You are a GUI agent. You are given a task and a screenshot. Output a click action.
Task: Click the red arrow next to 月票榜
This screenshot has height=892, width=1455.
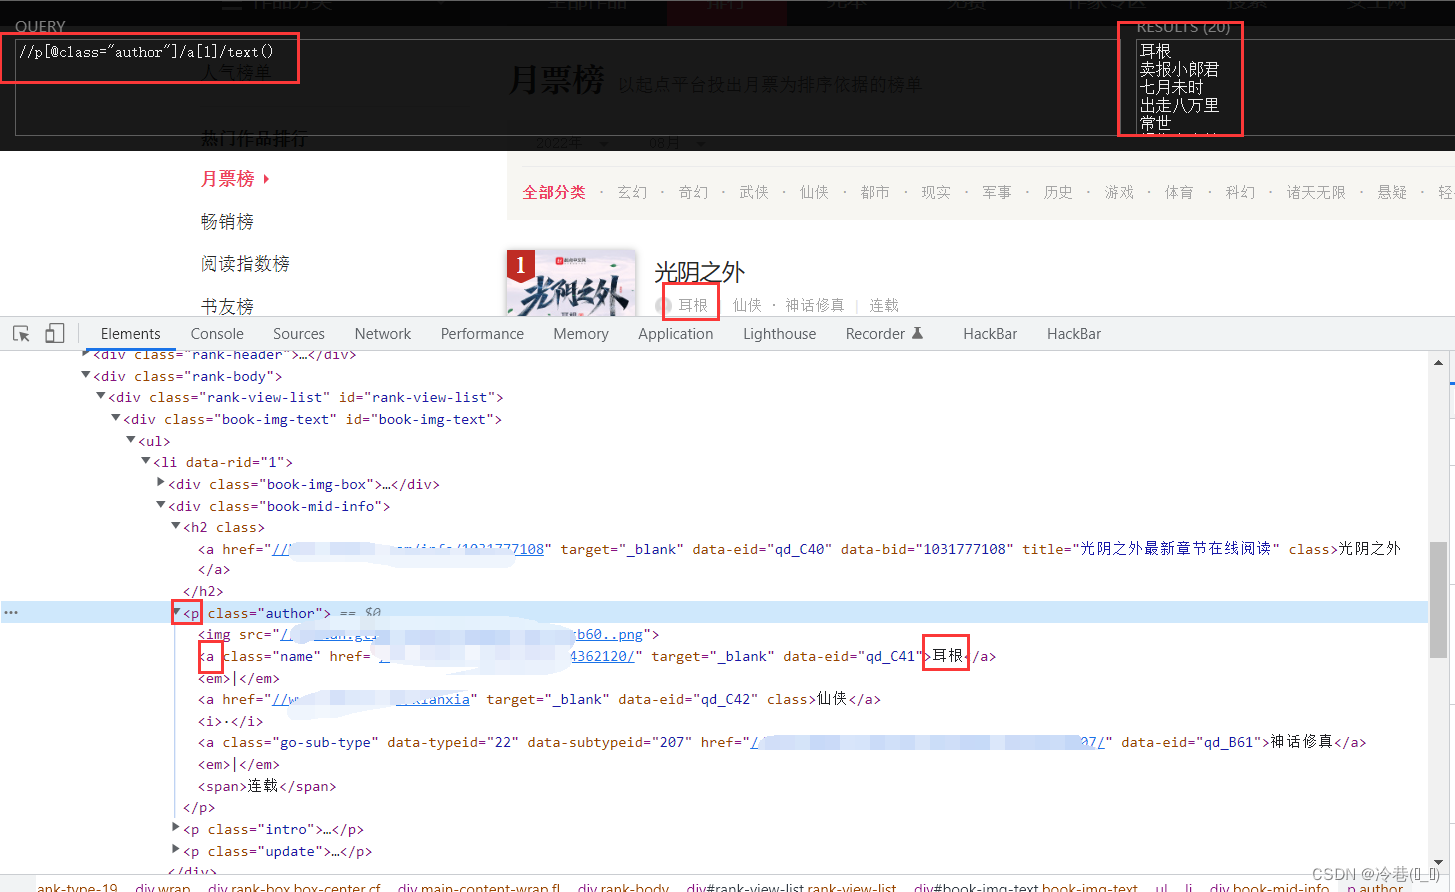(x=266, y=179)
